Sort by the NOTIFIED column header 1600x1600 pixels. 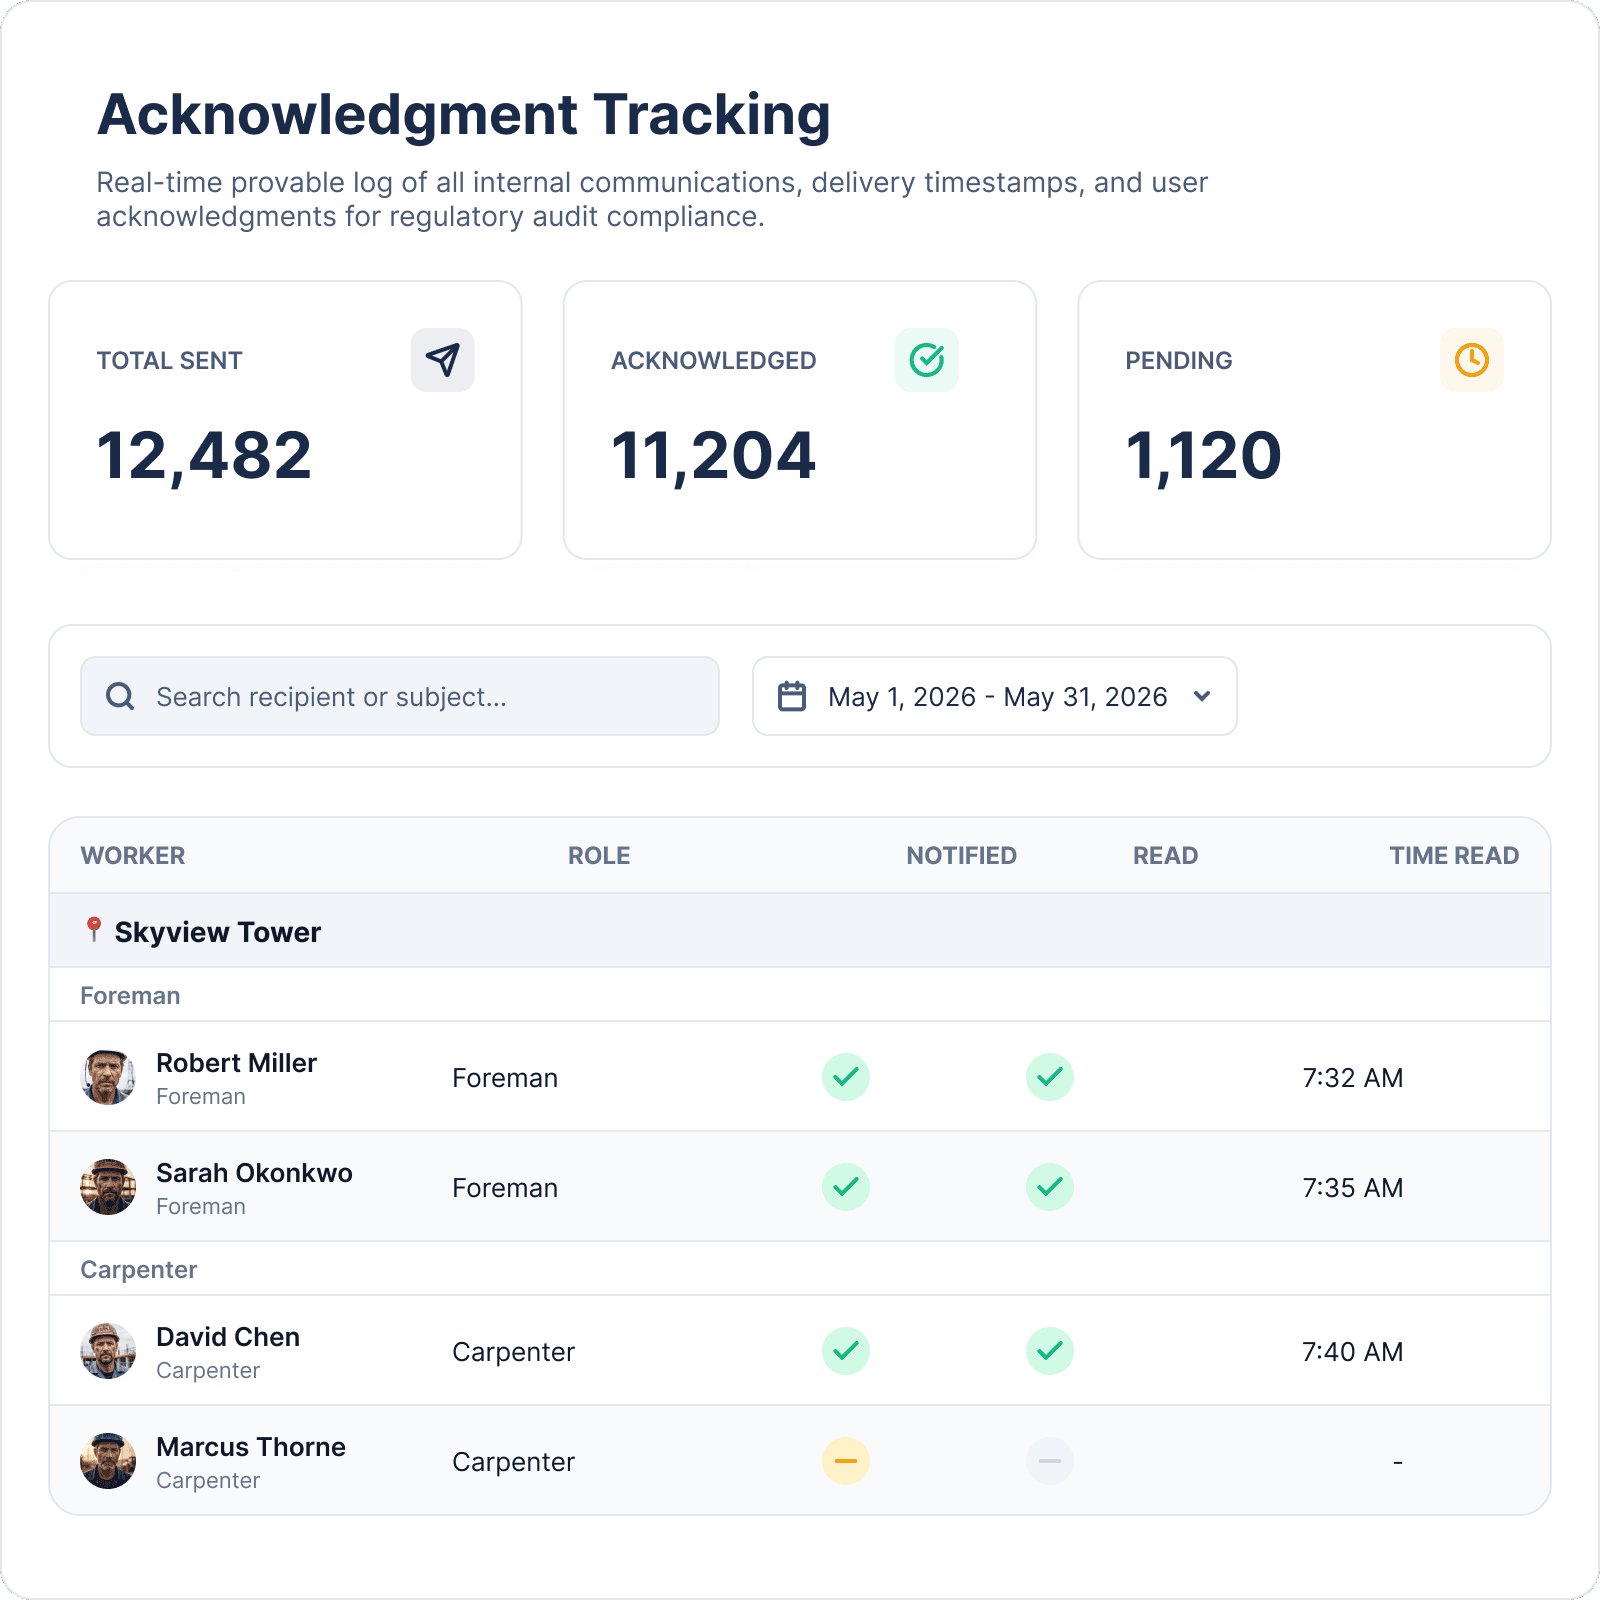[x=962, y=856]
